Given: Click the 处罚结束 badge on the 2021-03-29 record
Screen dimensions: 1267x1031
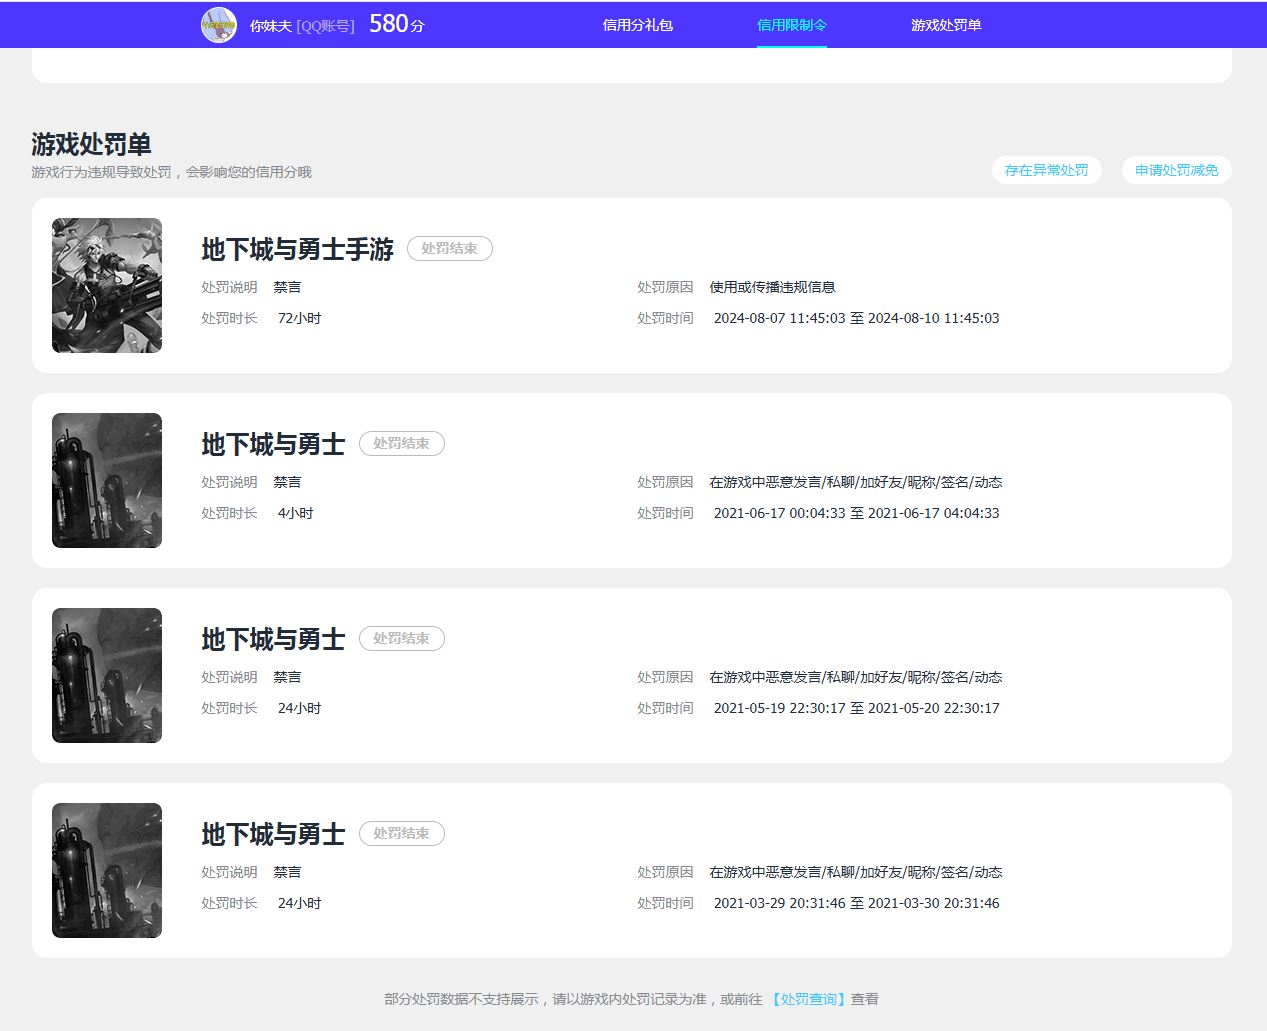Looking at the screenshot, I should pos(402,833).
